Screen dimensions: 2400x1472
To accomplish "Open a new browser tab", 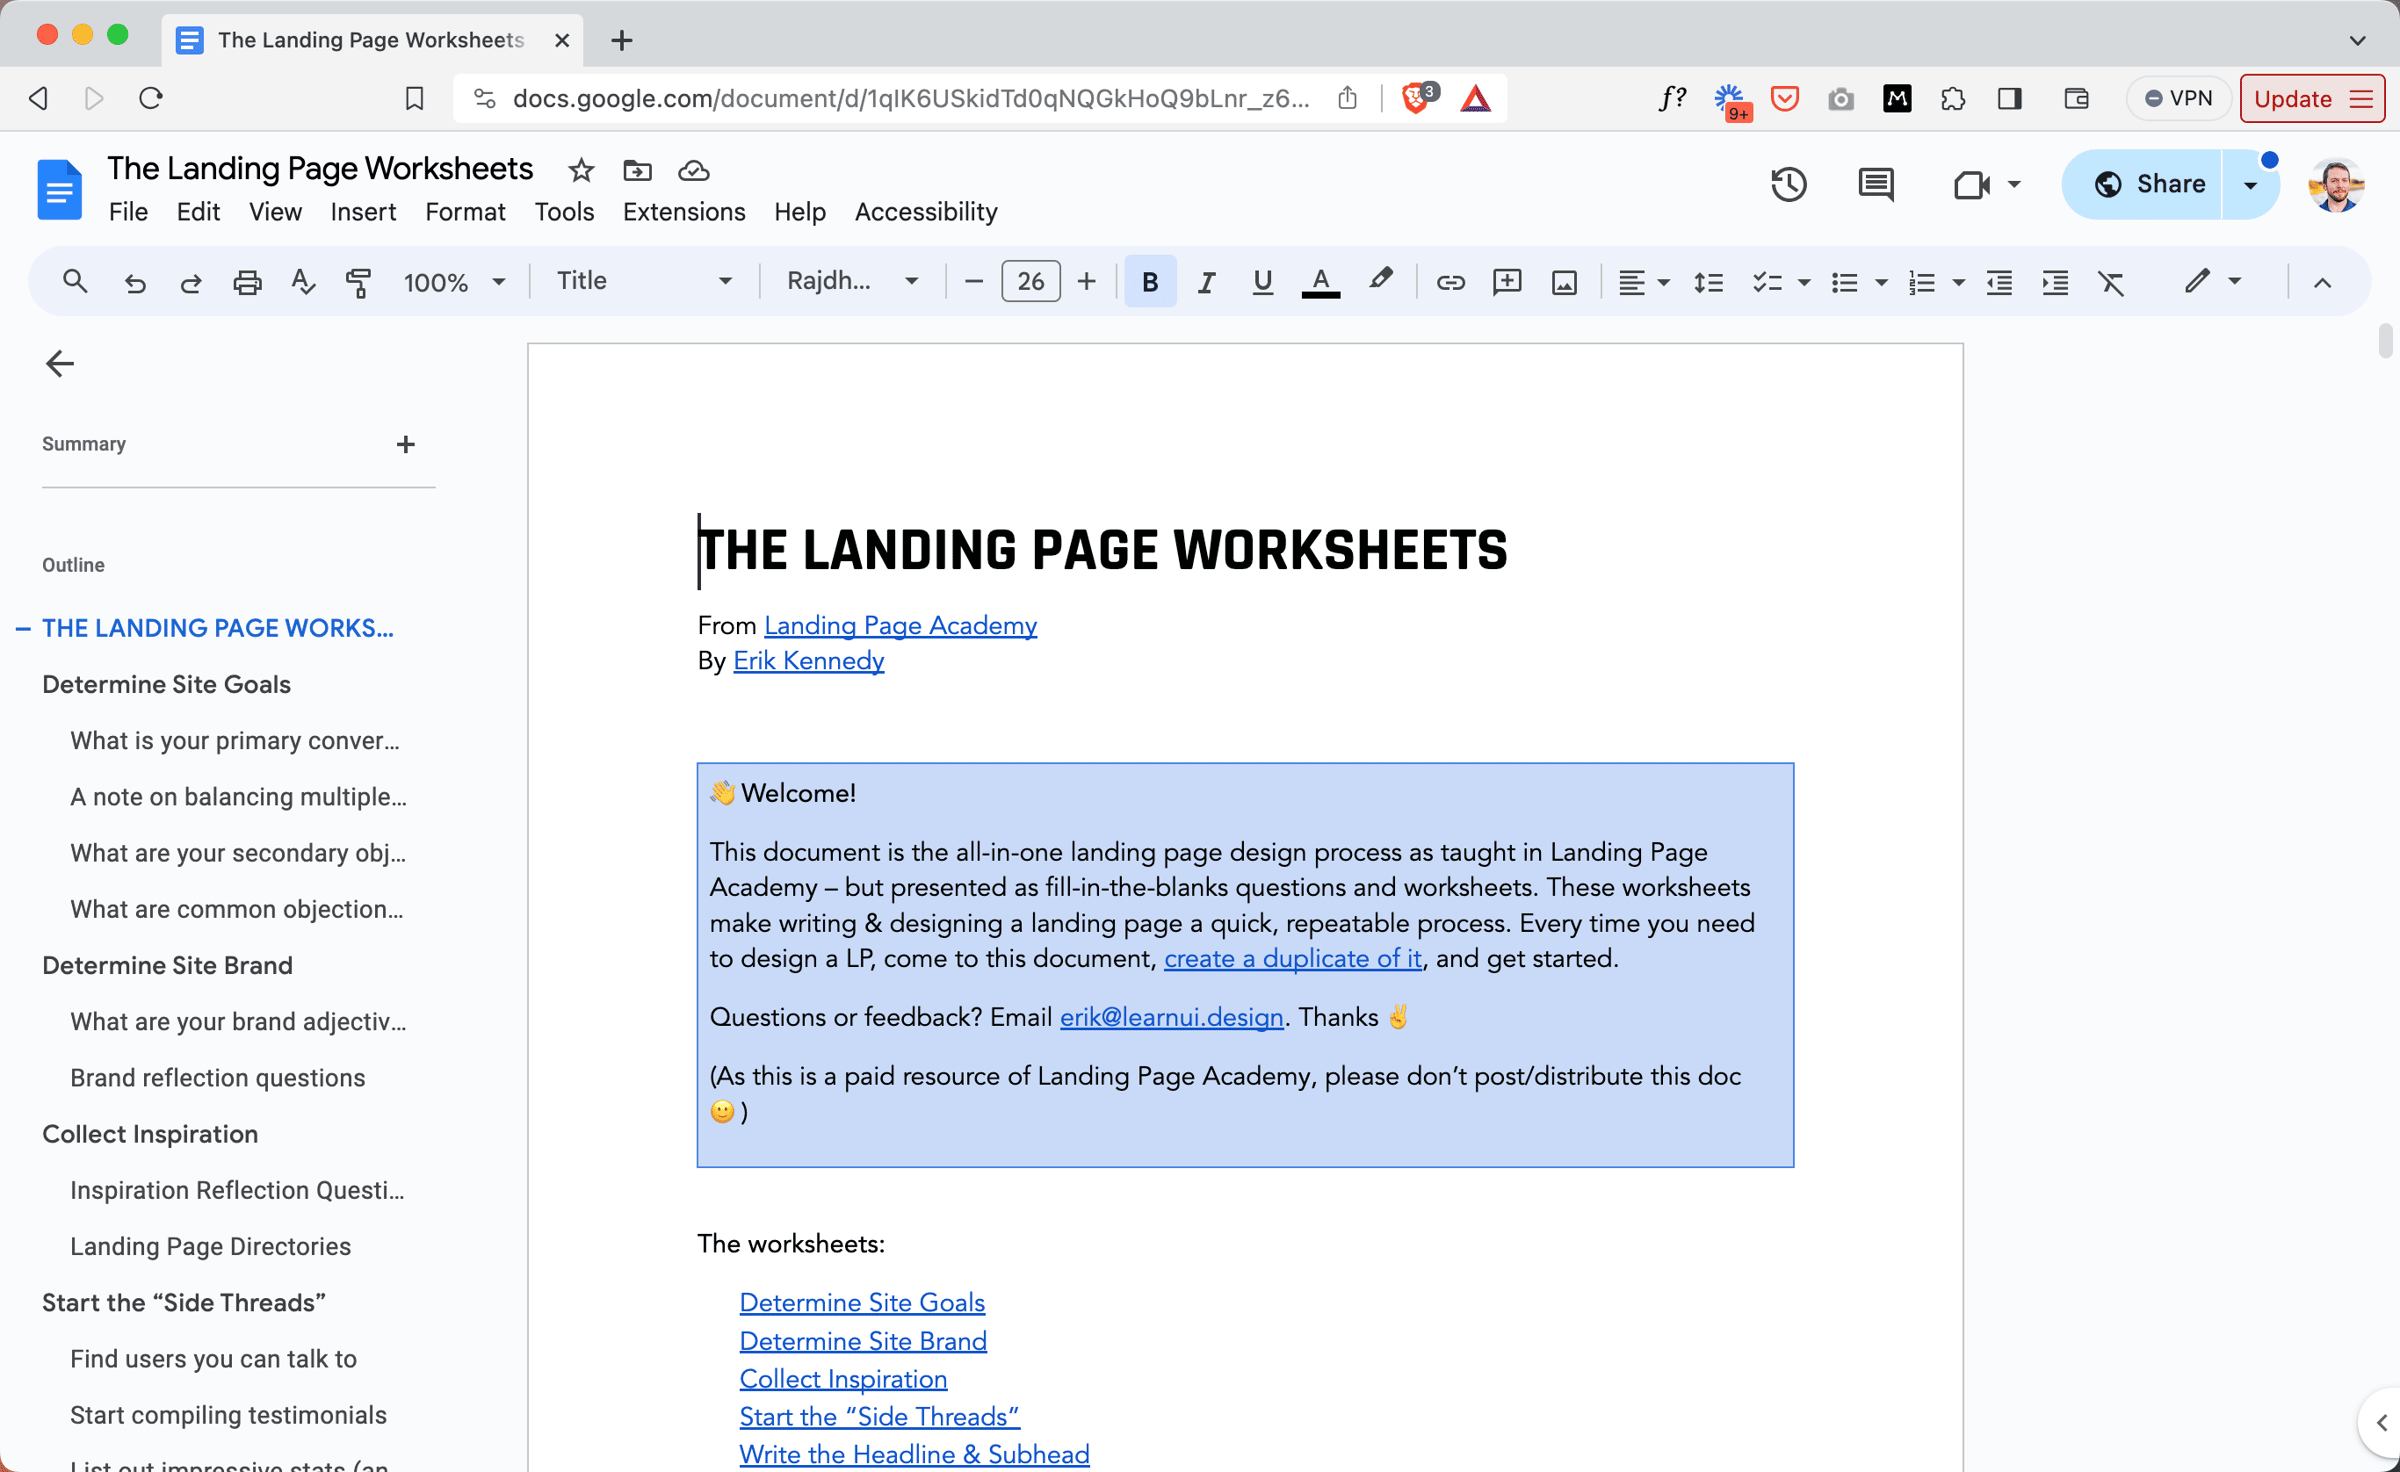I will (621, 40).
